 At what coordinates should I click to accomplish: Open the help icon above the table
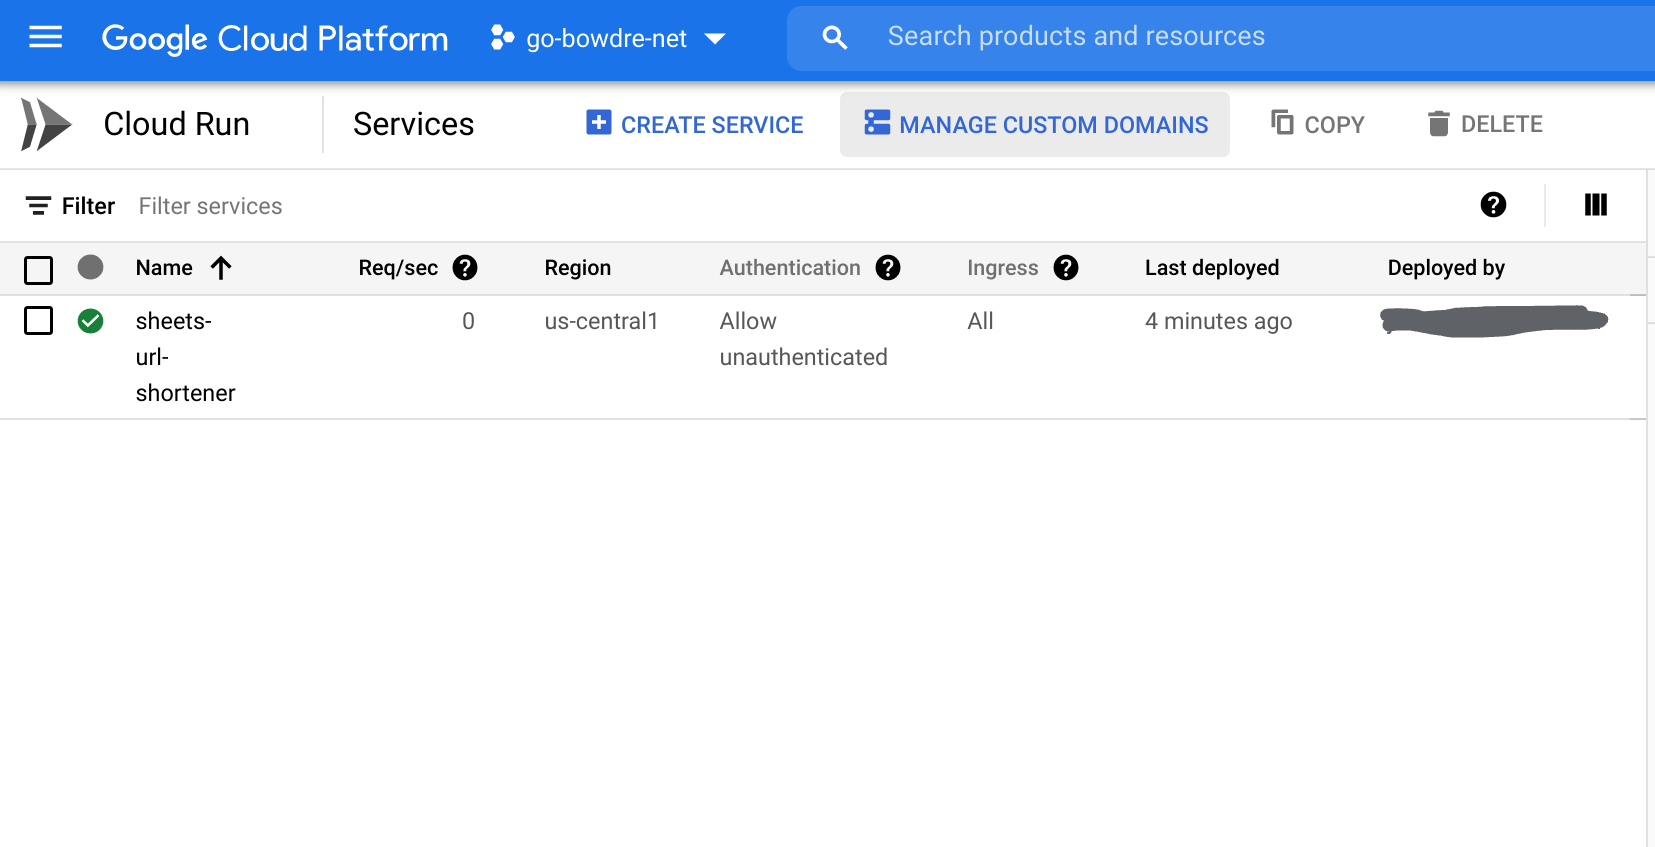pos(1493,205)
